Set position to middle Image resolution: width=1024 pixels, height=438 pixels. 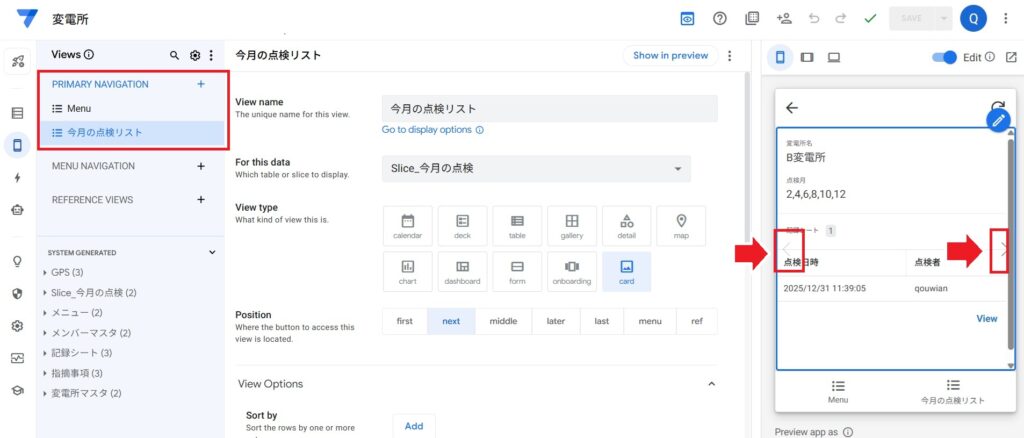[x=503, y=321]
